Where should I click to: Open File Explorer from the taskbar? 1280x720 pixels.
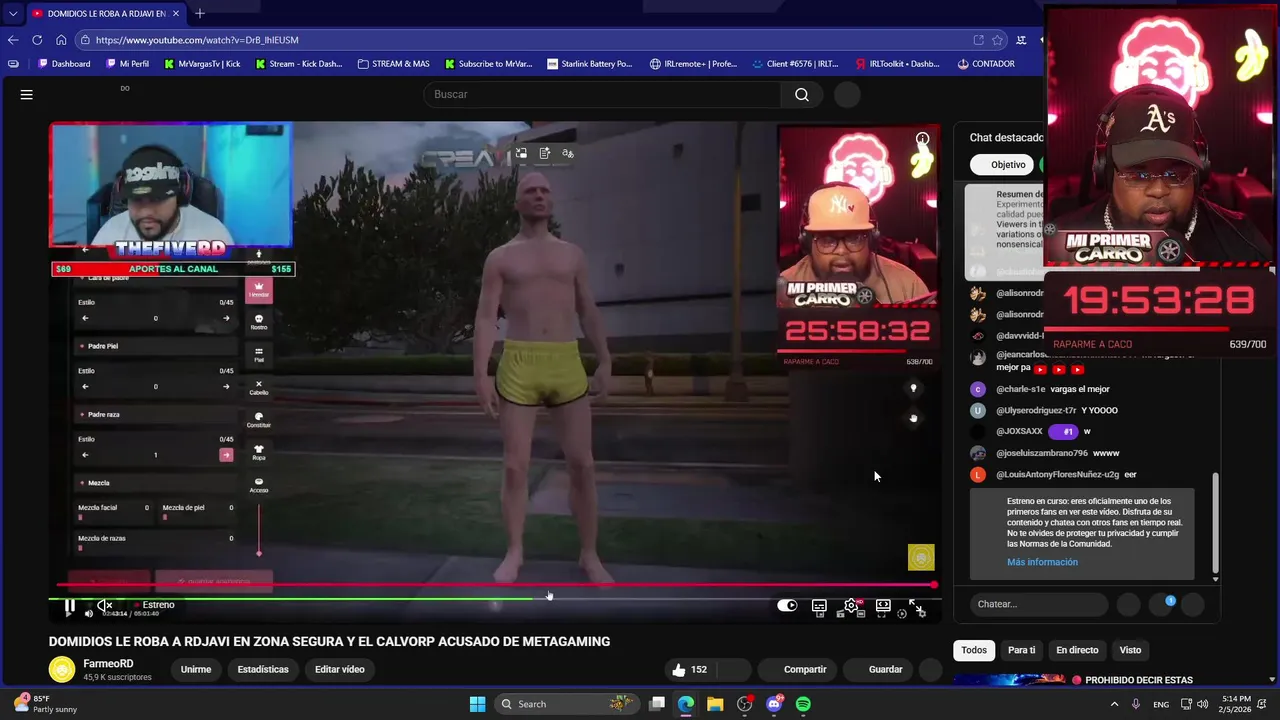(x=715, y=704)
